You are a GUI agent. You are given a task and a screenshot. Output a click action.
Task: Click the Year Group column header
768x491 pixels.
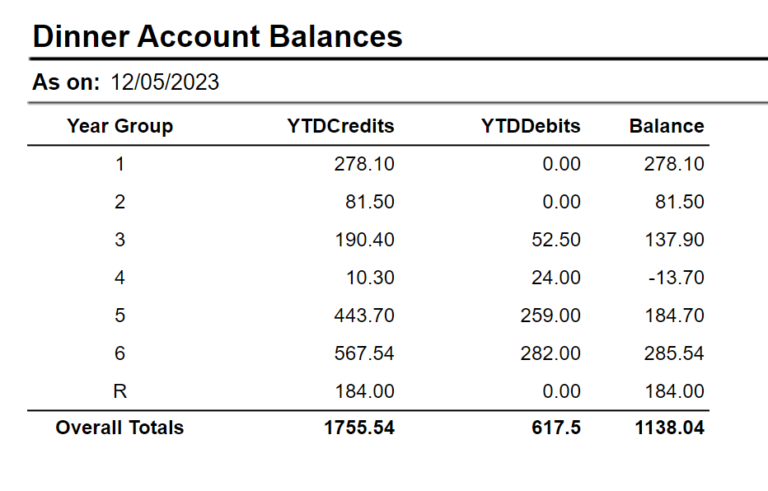pos(119,126)
